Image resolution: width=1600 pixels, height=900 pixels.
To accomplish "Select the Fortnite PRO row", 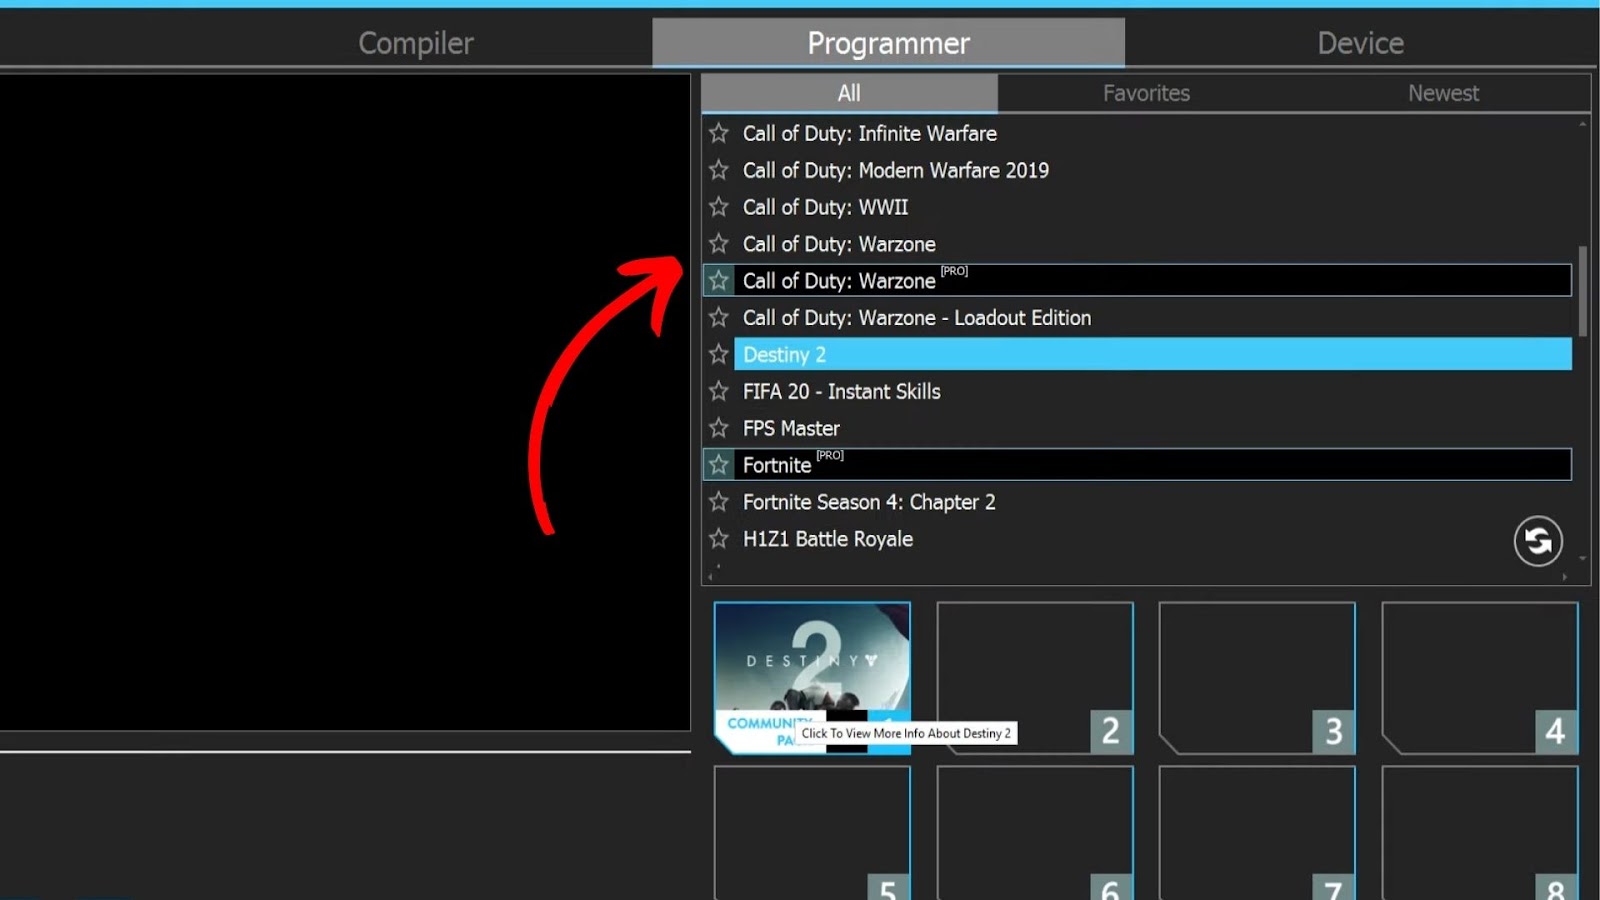I will tap(1153, 465).
